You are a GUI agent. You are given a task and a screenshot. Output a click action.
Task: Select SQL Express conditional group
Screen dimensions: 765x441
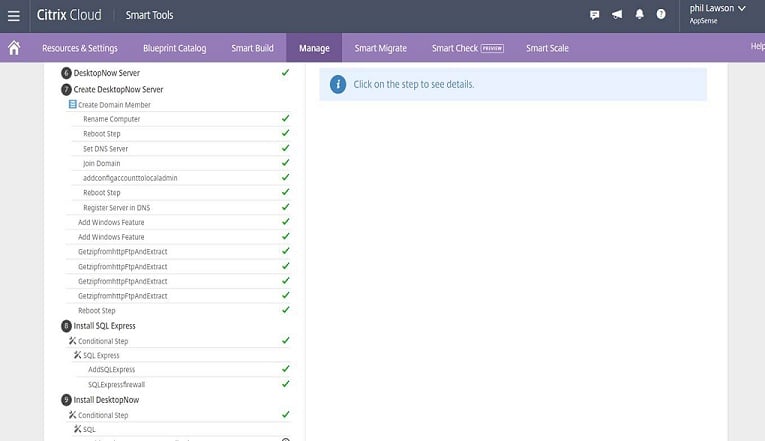point(101,356)
